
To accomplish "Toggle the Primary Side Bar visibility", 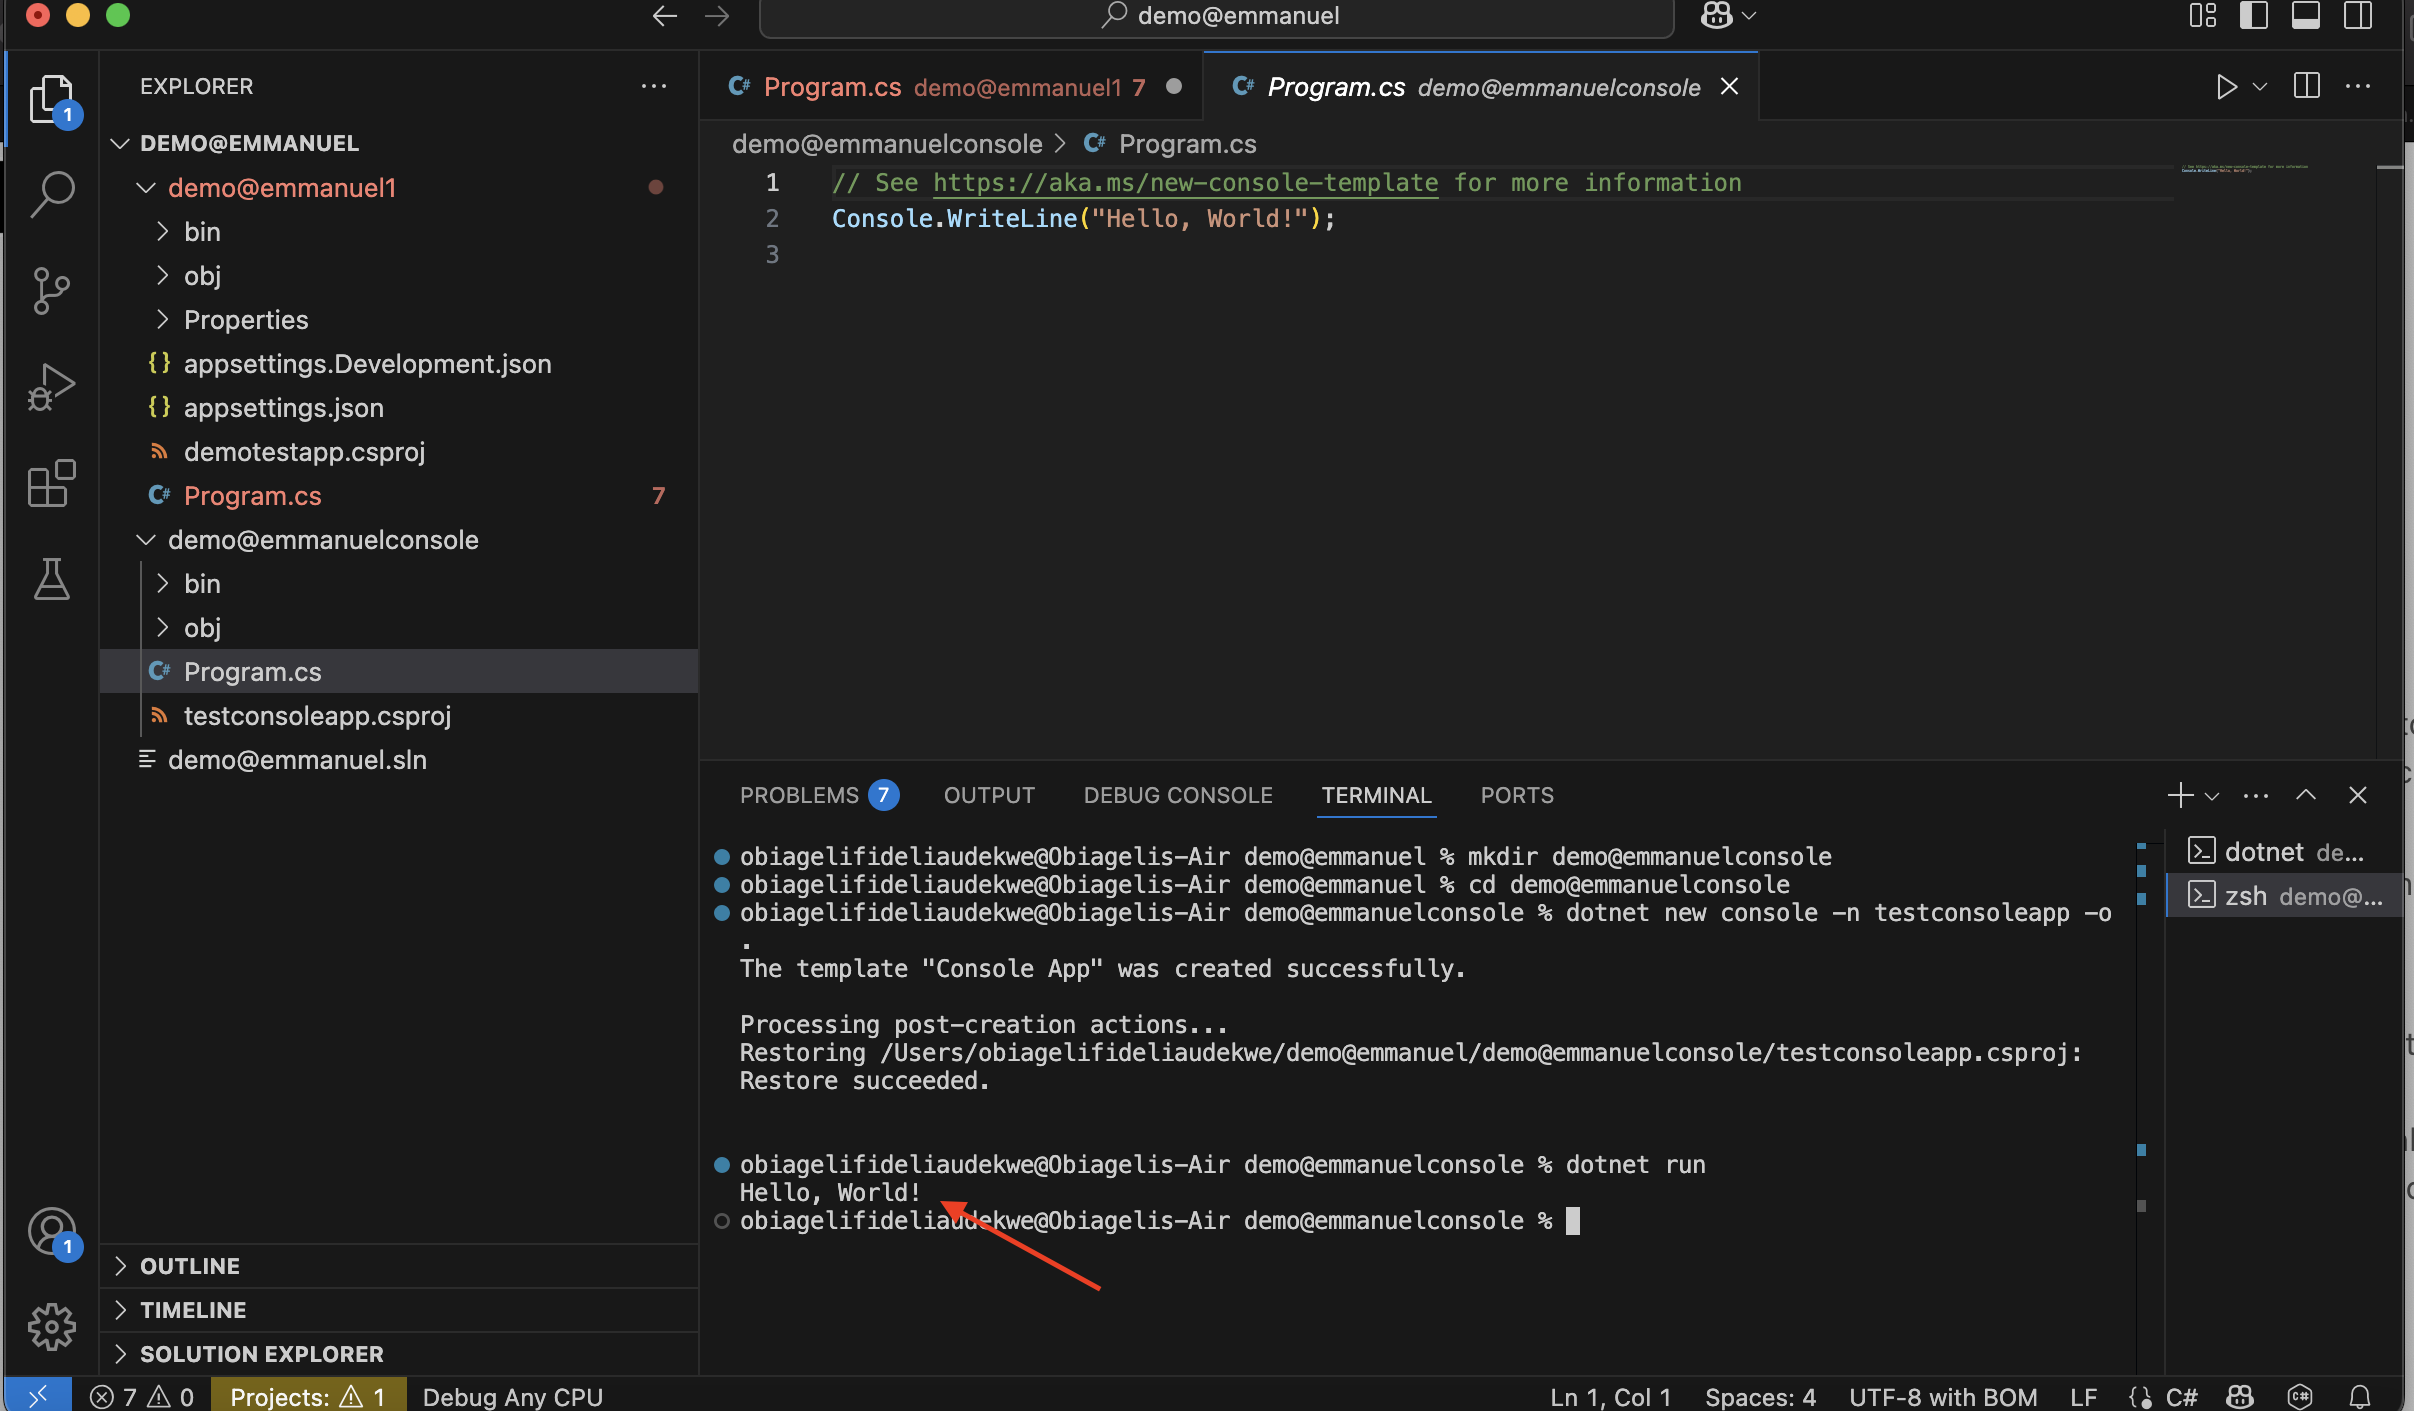I will coord(2254,16).
